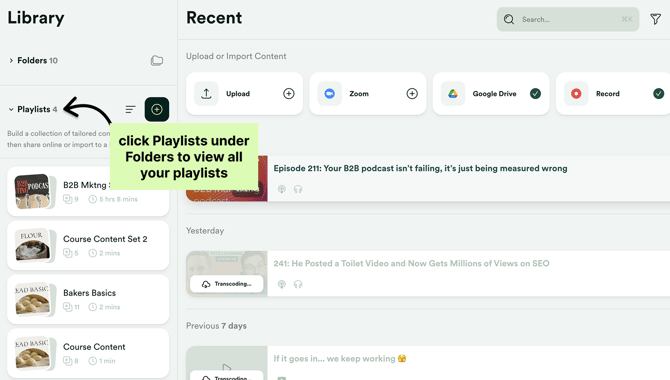This screenshot has height=380, width=670.
Task: Click the Course Content playlist thumbnail
Action: (33, 353)
